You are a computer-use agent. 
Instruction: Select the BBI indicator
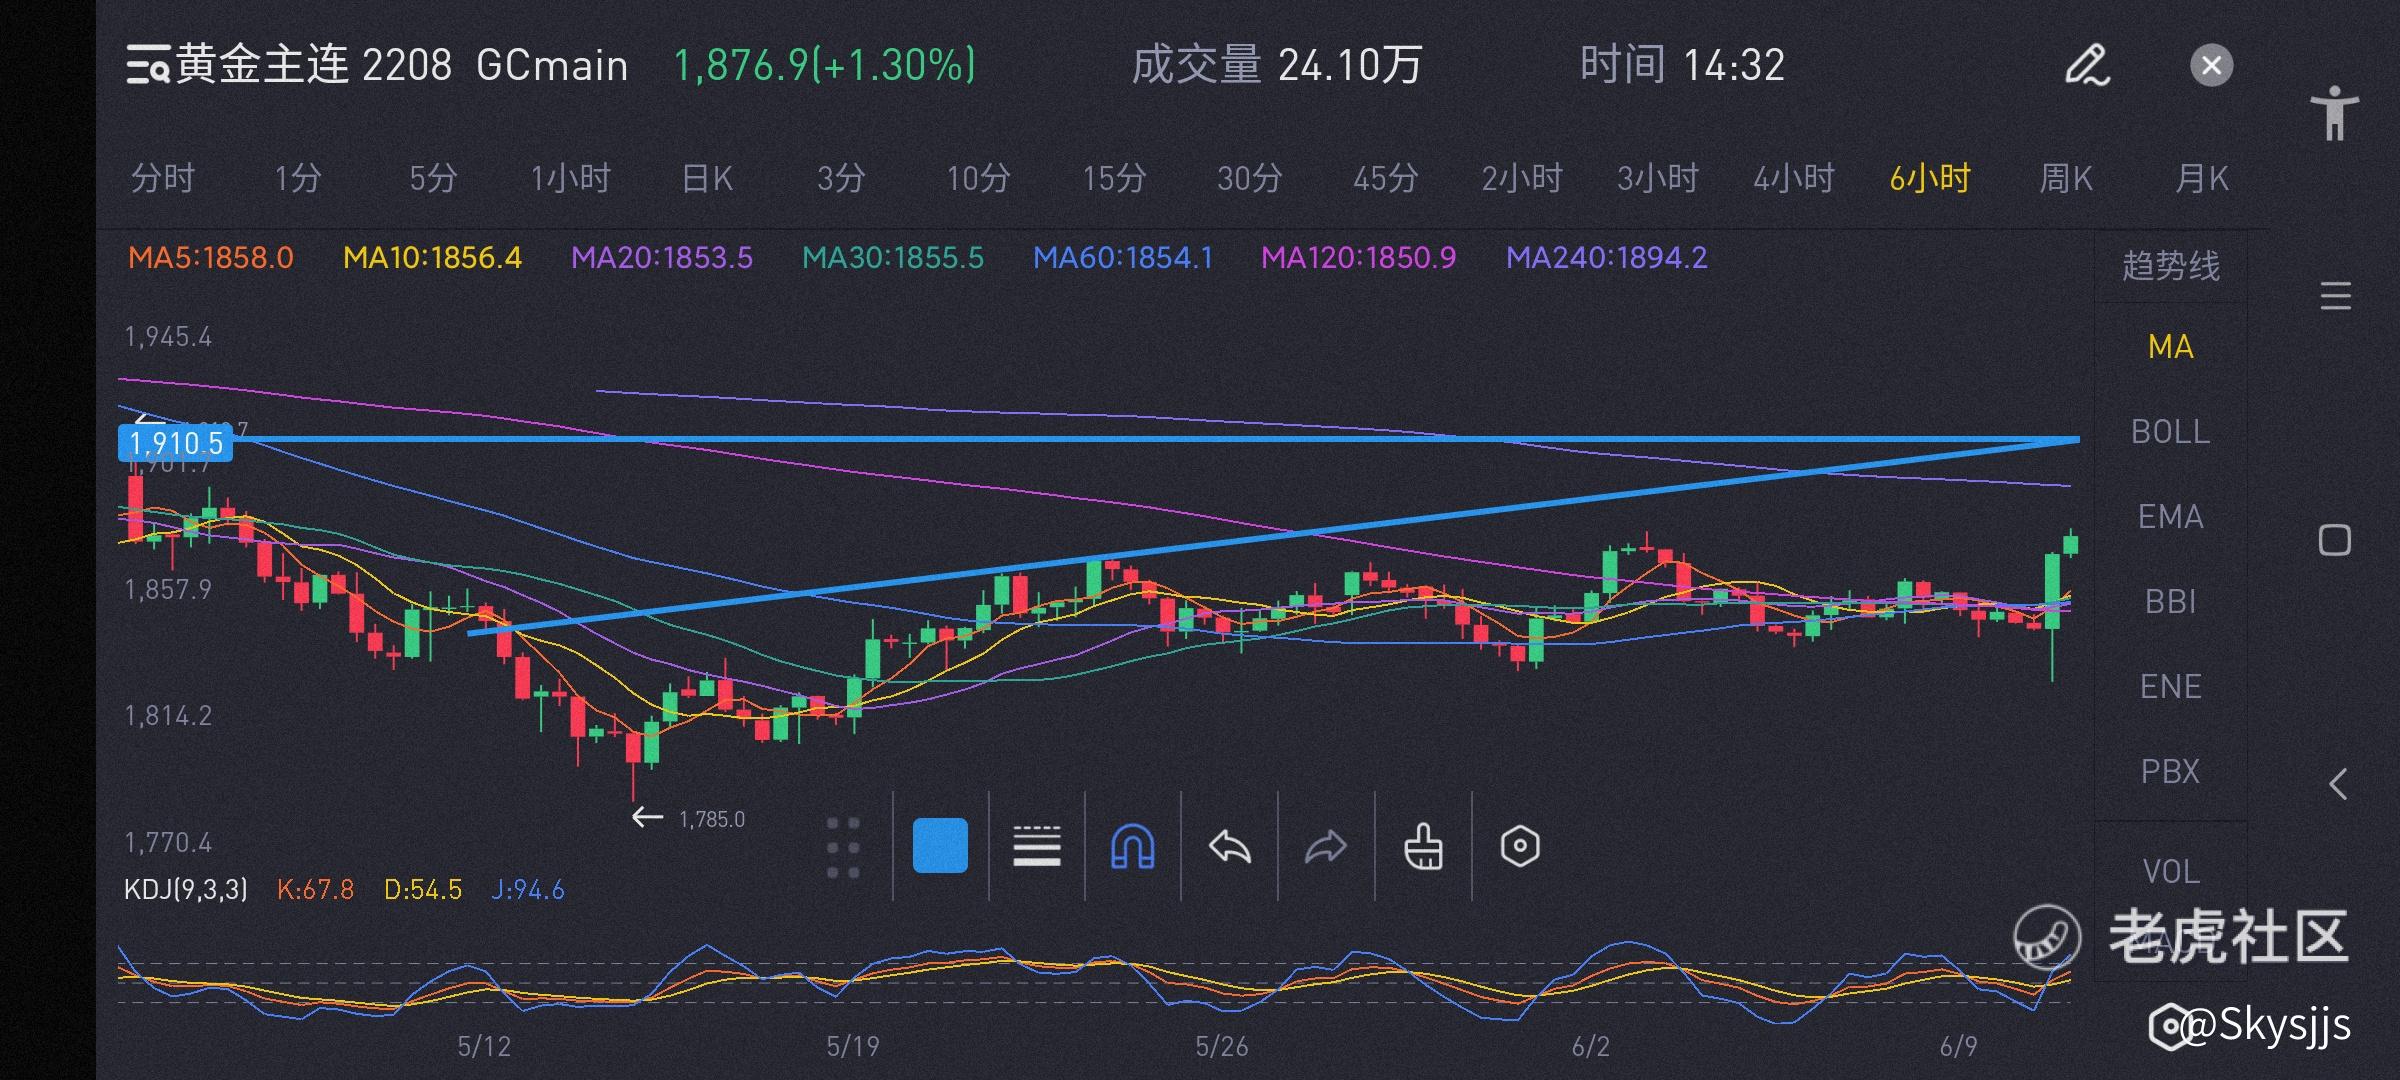2171,602
